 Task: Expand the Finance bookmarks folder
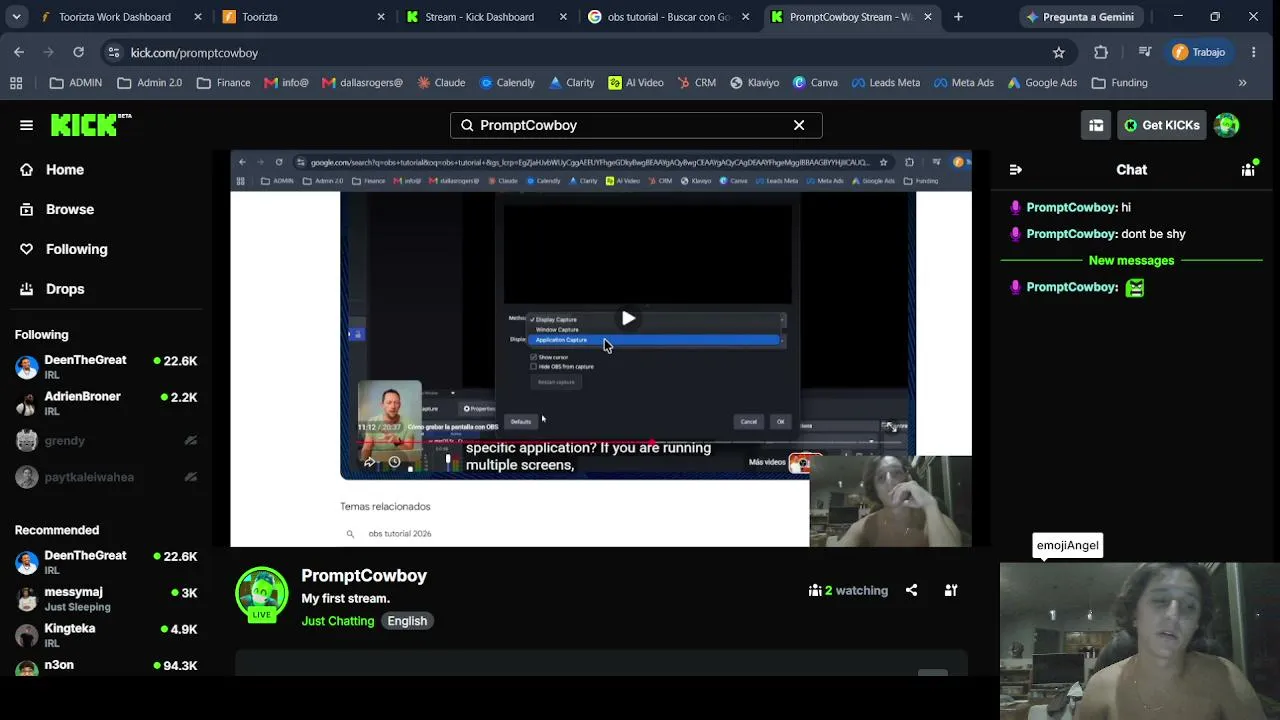click(x=223, y=83)
